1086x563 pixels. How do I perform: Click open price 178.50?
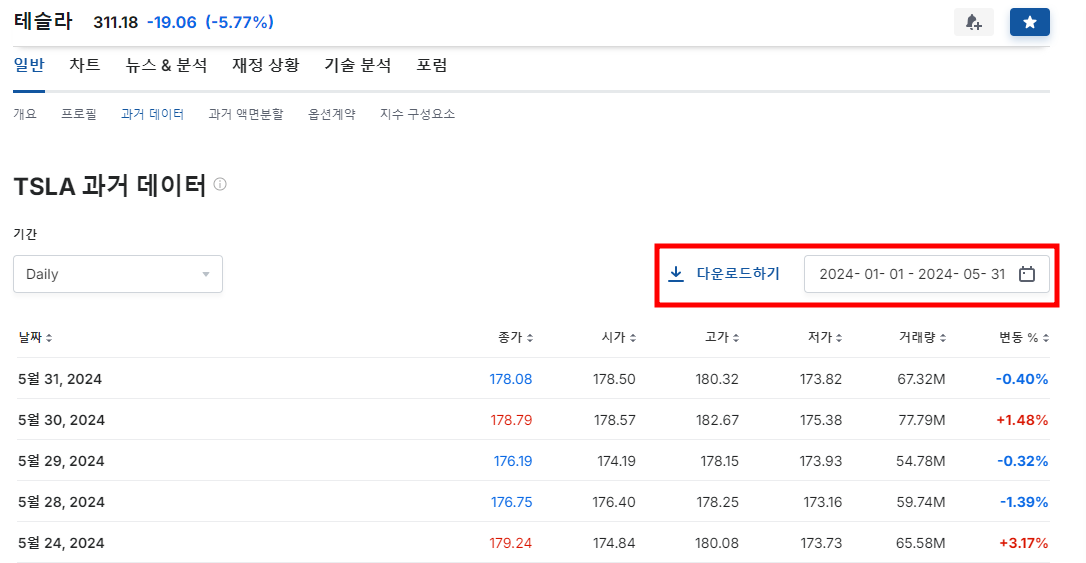(x=614, y=379)
